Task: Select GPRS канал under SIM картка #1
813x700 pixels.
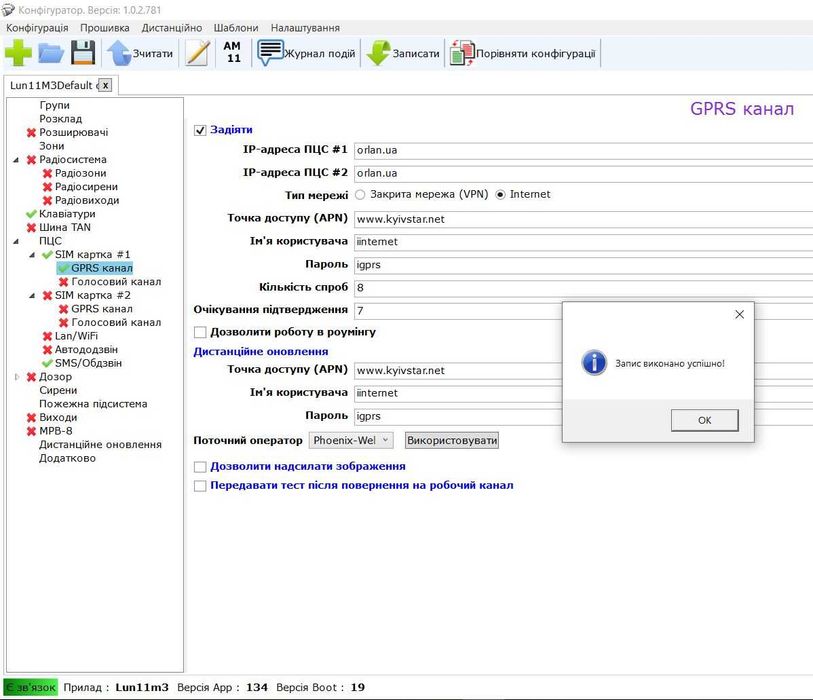Action: click(102, 268)
